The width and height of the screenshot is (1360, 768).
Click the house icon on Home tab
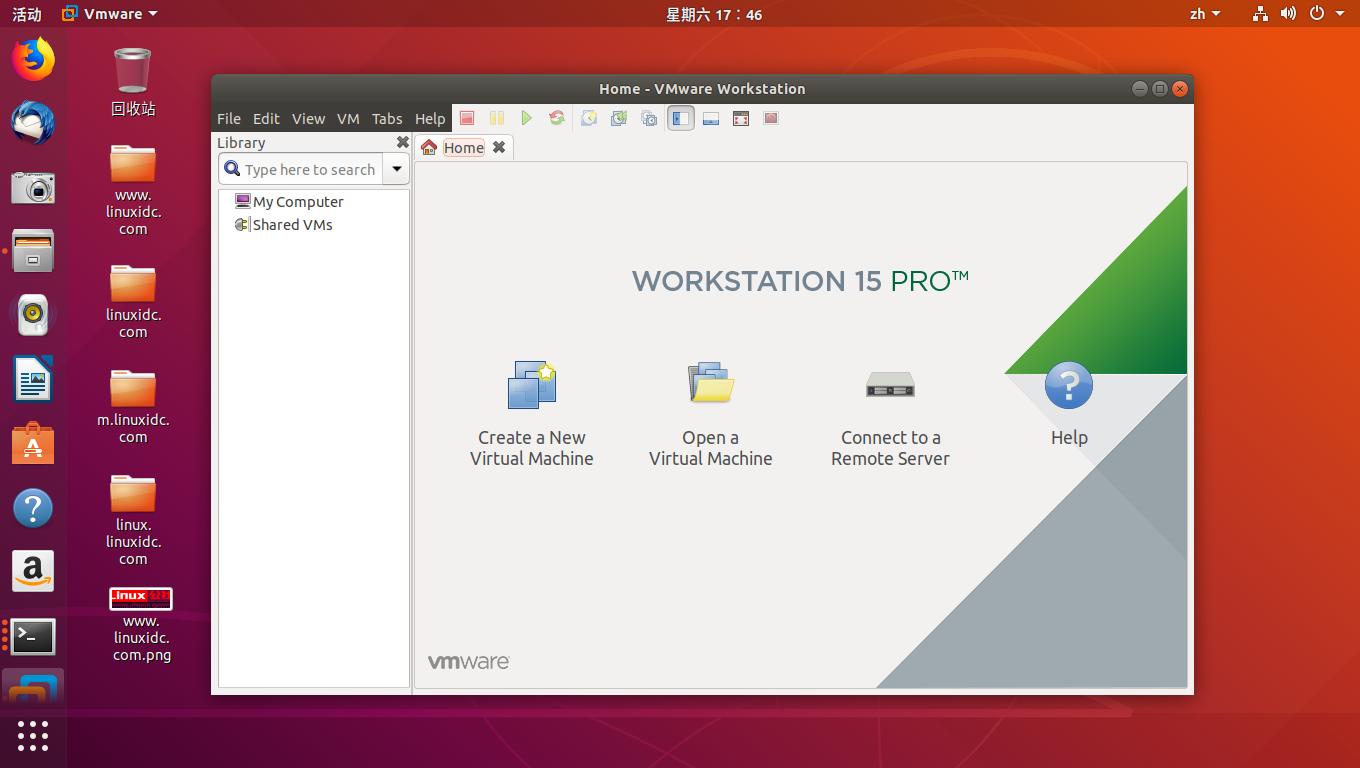[x=429, y=147]
